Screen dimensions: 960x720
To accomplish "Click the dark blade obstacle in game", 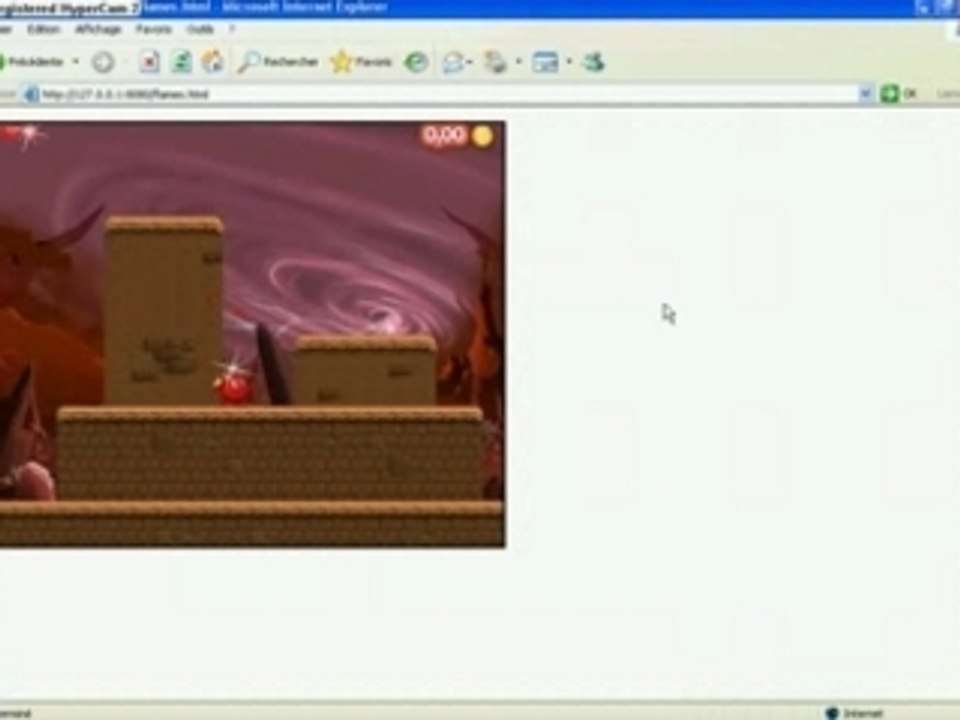I will (273, 365).
